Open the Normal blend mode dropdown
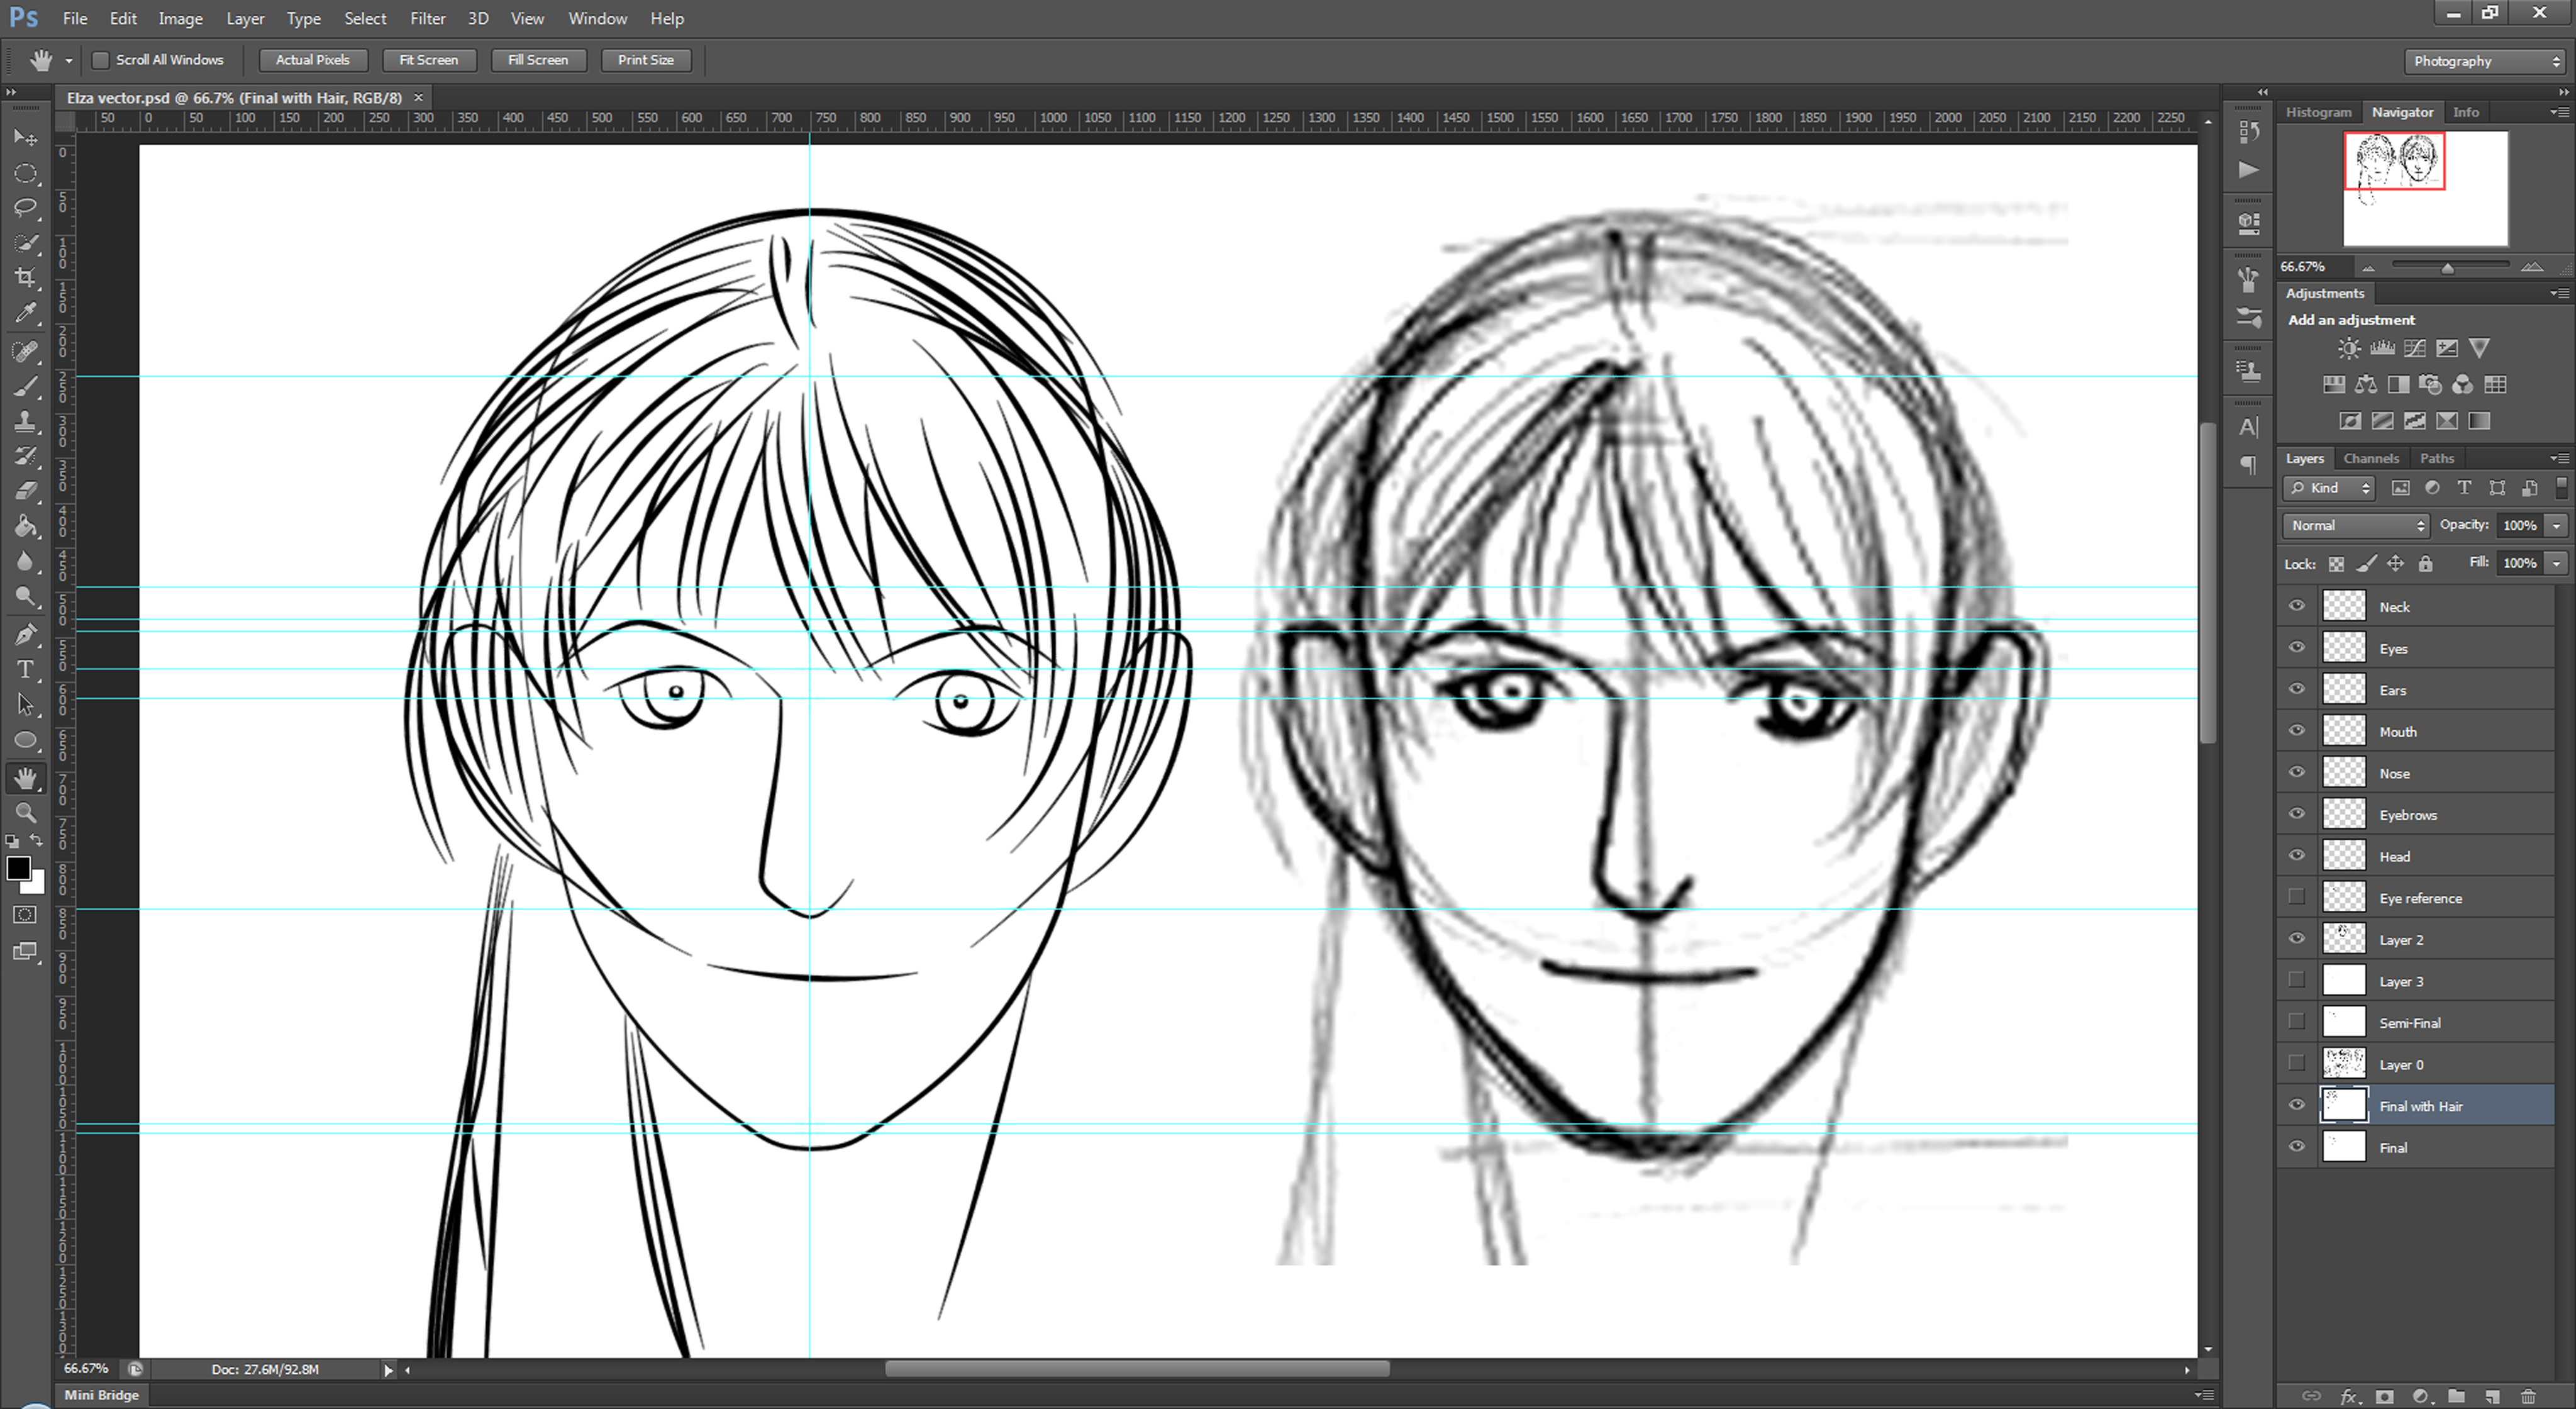This screenshot has width=2576, height=1409. point(2355,525)
